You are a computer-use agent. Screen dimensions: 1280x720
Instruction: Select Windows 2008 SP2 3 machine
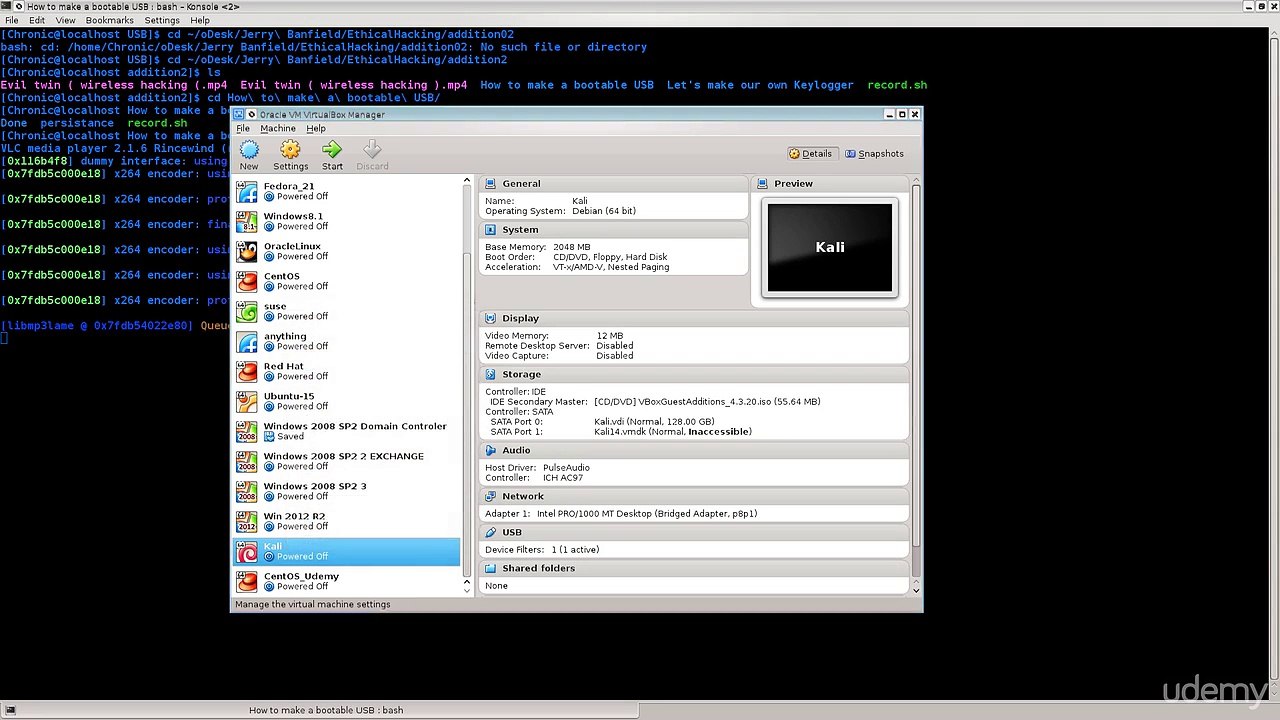(x=347, y=491)
